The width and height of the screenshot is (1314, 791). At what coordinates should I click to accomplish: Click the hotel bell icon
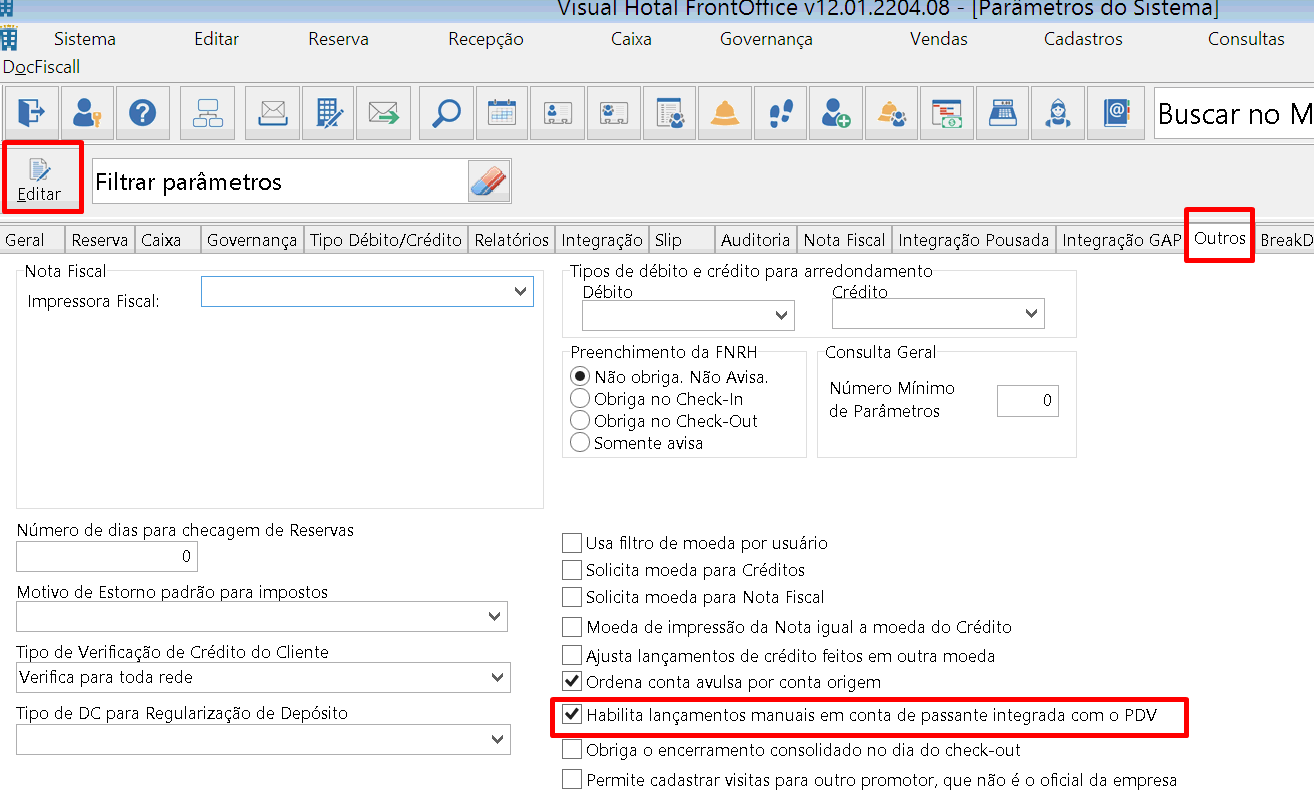tap(724, 113)
